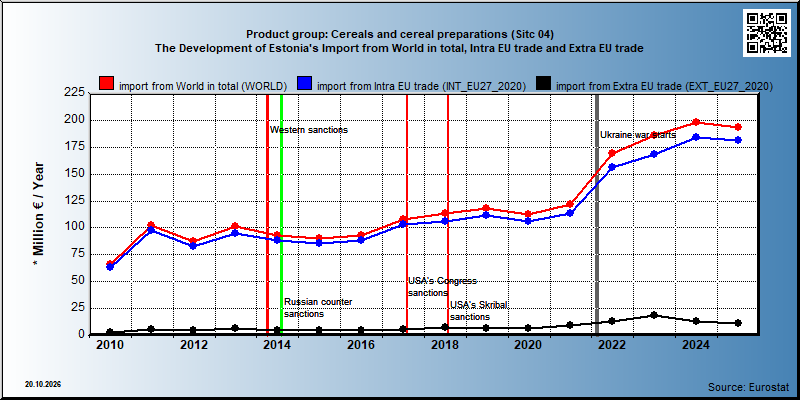
Task: Click the red 2022 World data point
Action: (612, 153)
